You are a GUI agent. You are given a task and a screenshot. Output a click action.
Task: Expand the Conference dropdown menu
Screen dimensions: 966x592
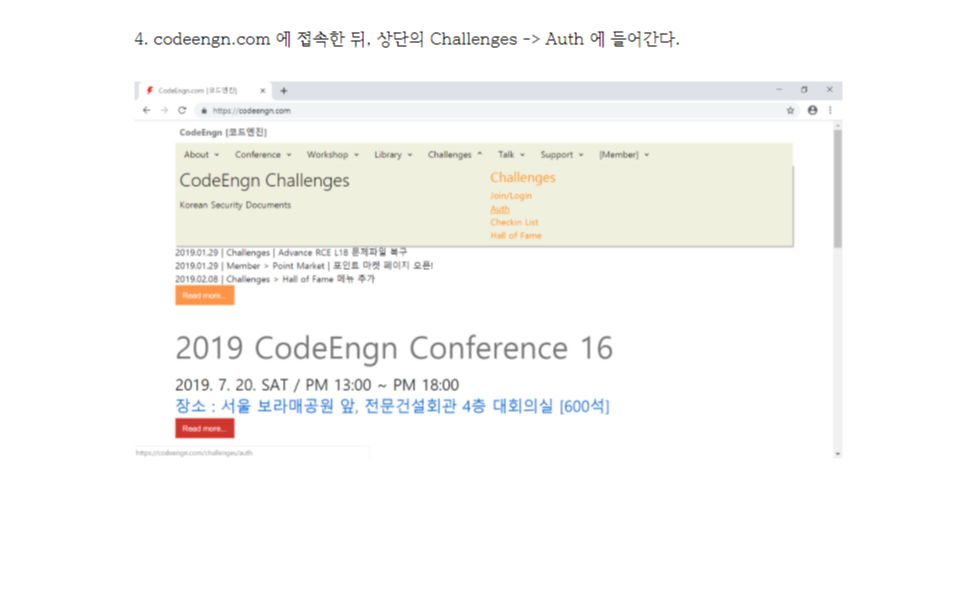pos(263,155)
